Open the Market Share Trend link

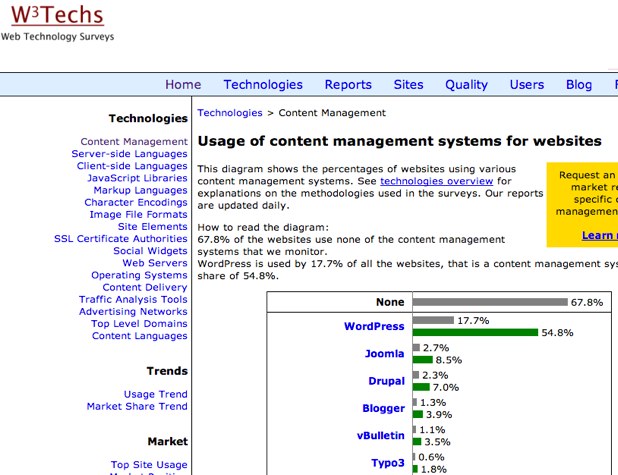tap(137, 406)
